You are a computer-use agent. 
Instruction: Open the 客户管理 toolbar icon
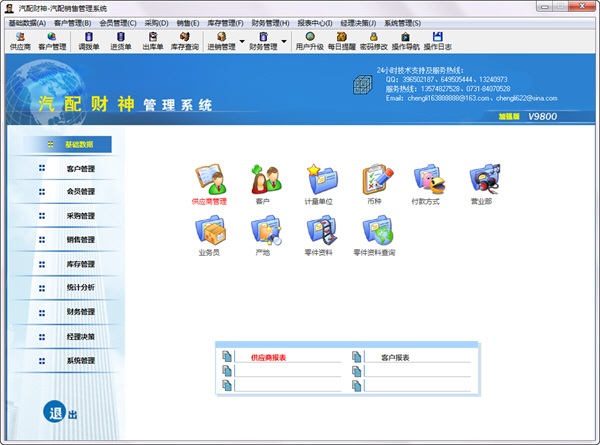click(52, 41)
